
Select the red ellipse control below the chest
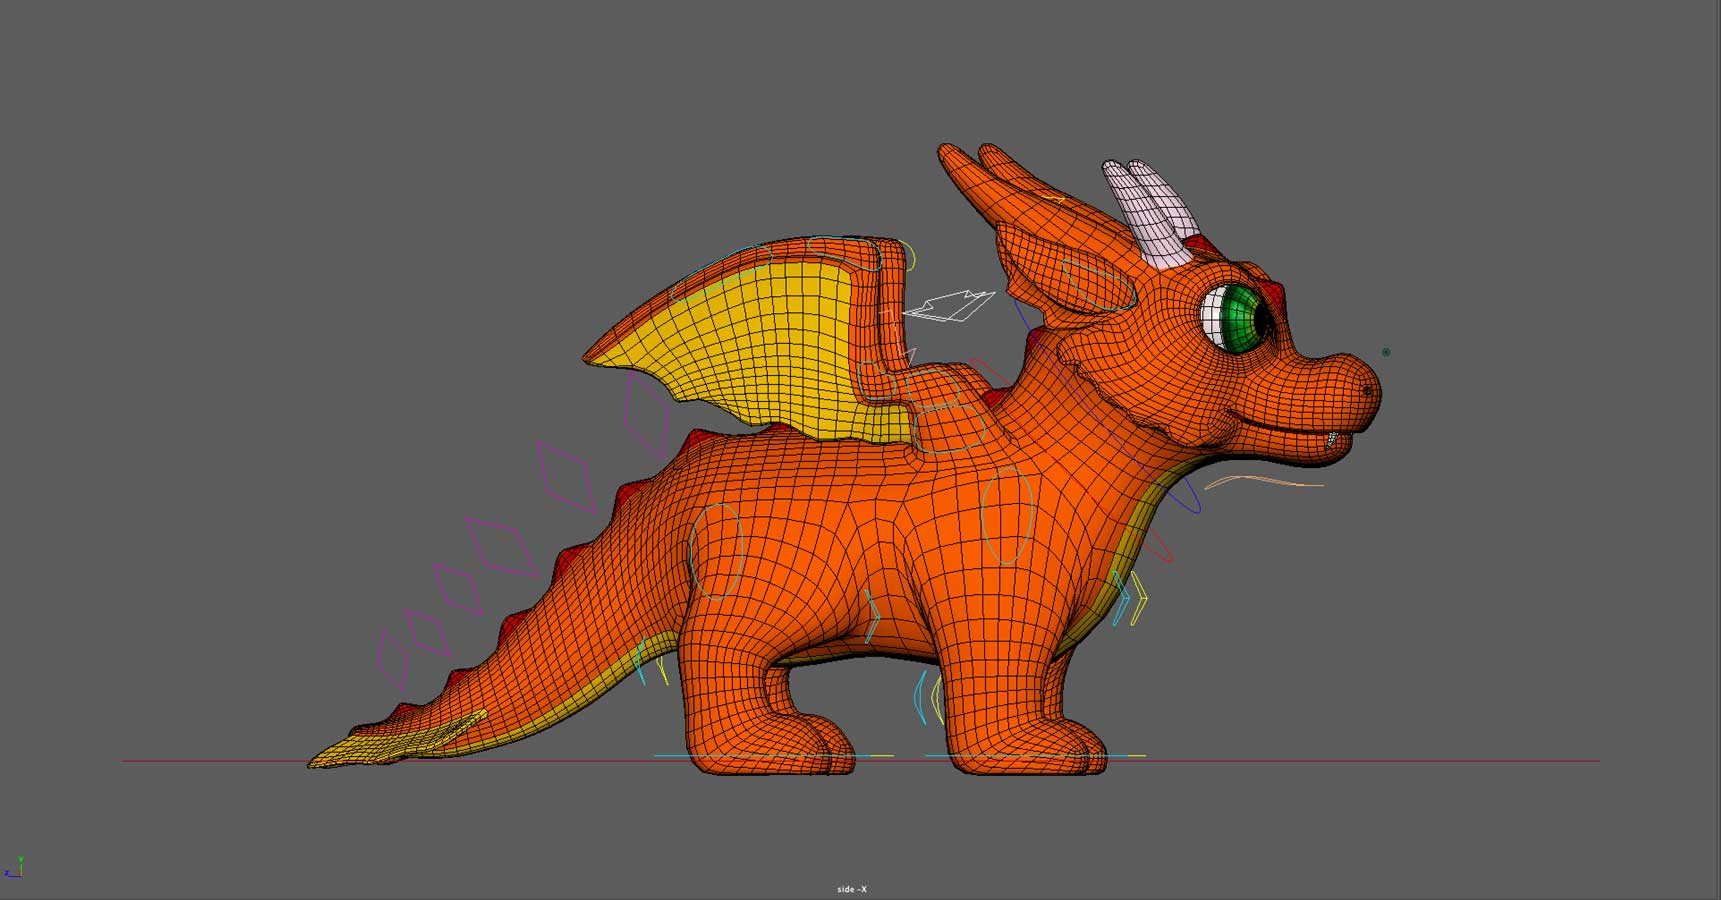[x=1159, y=546]
